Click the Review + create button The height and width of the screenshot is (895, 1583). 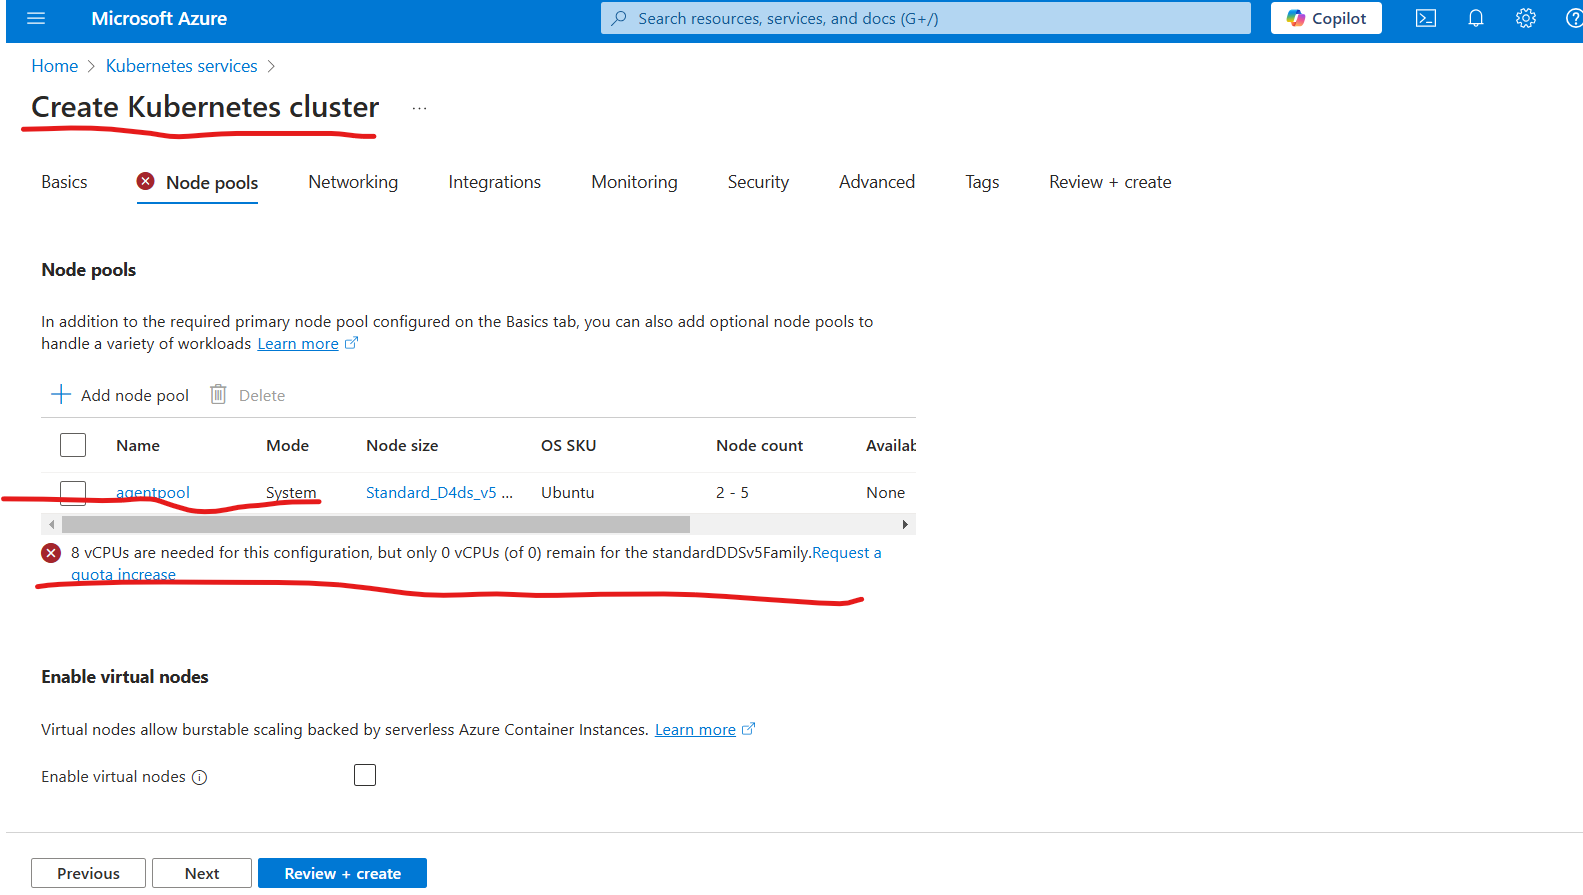(342, 873)
